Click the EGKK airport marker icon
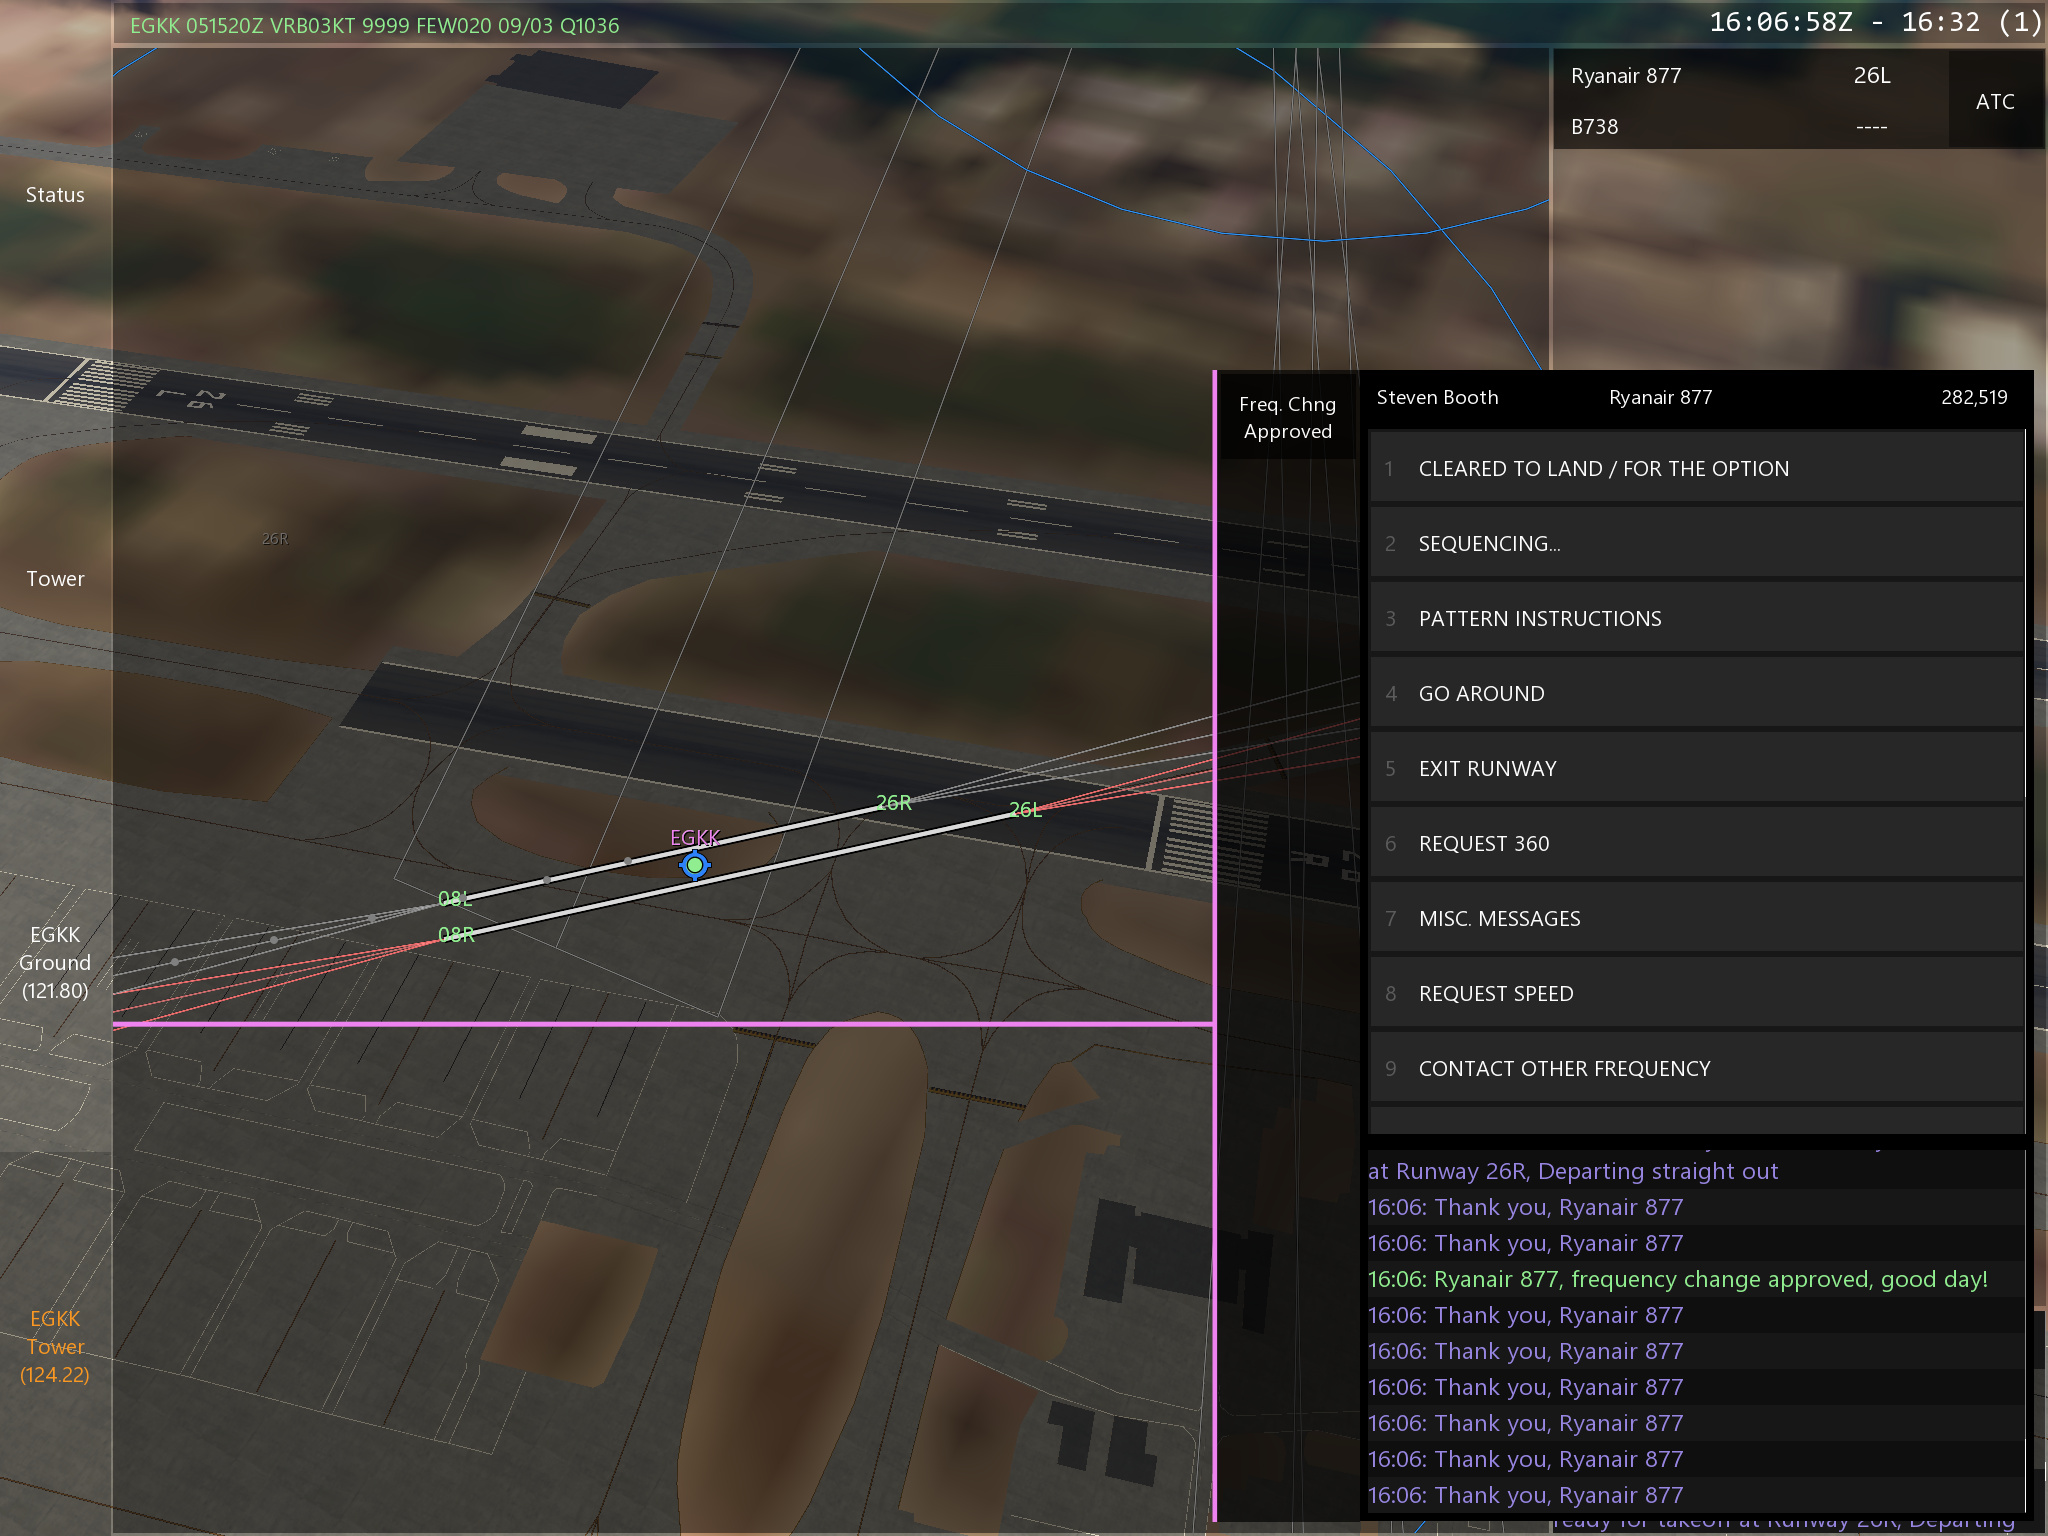Screen dimensions: 2048x1536 point(694,865)
